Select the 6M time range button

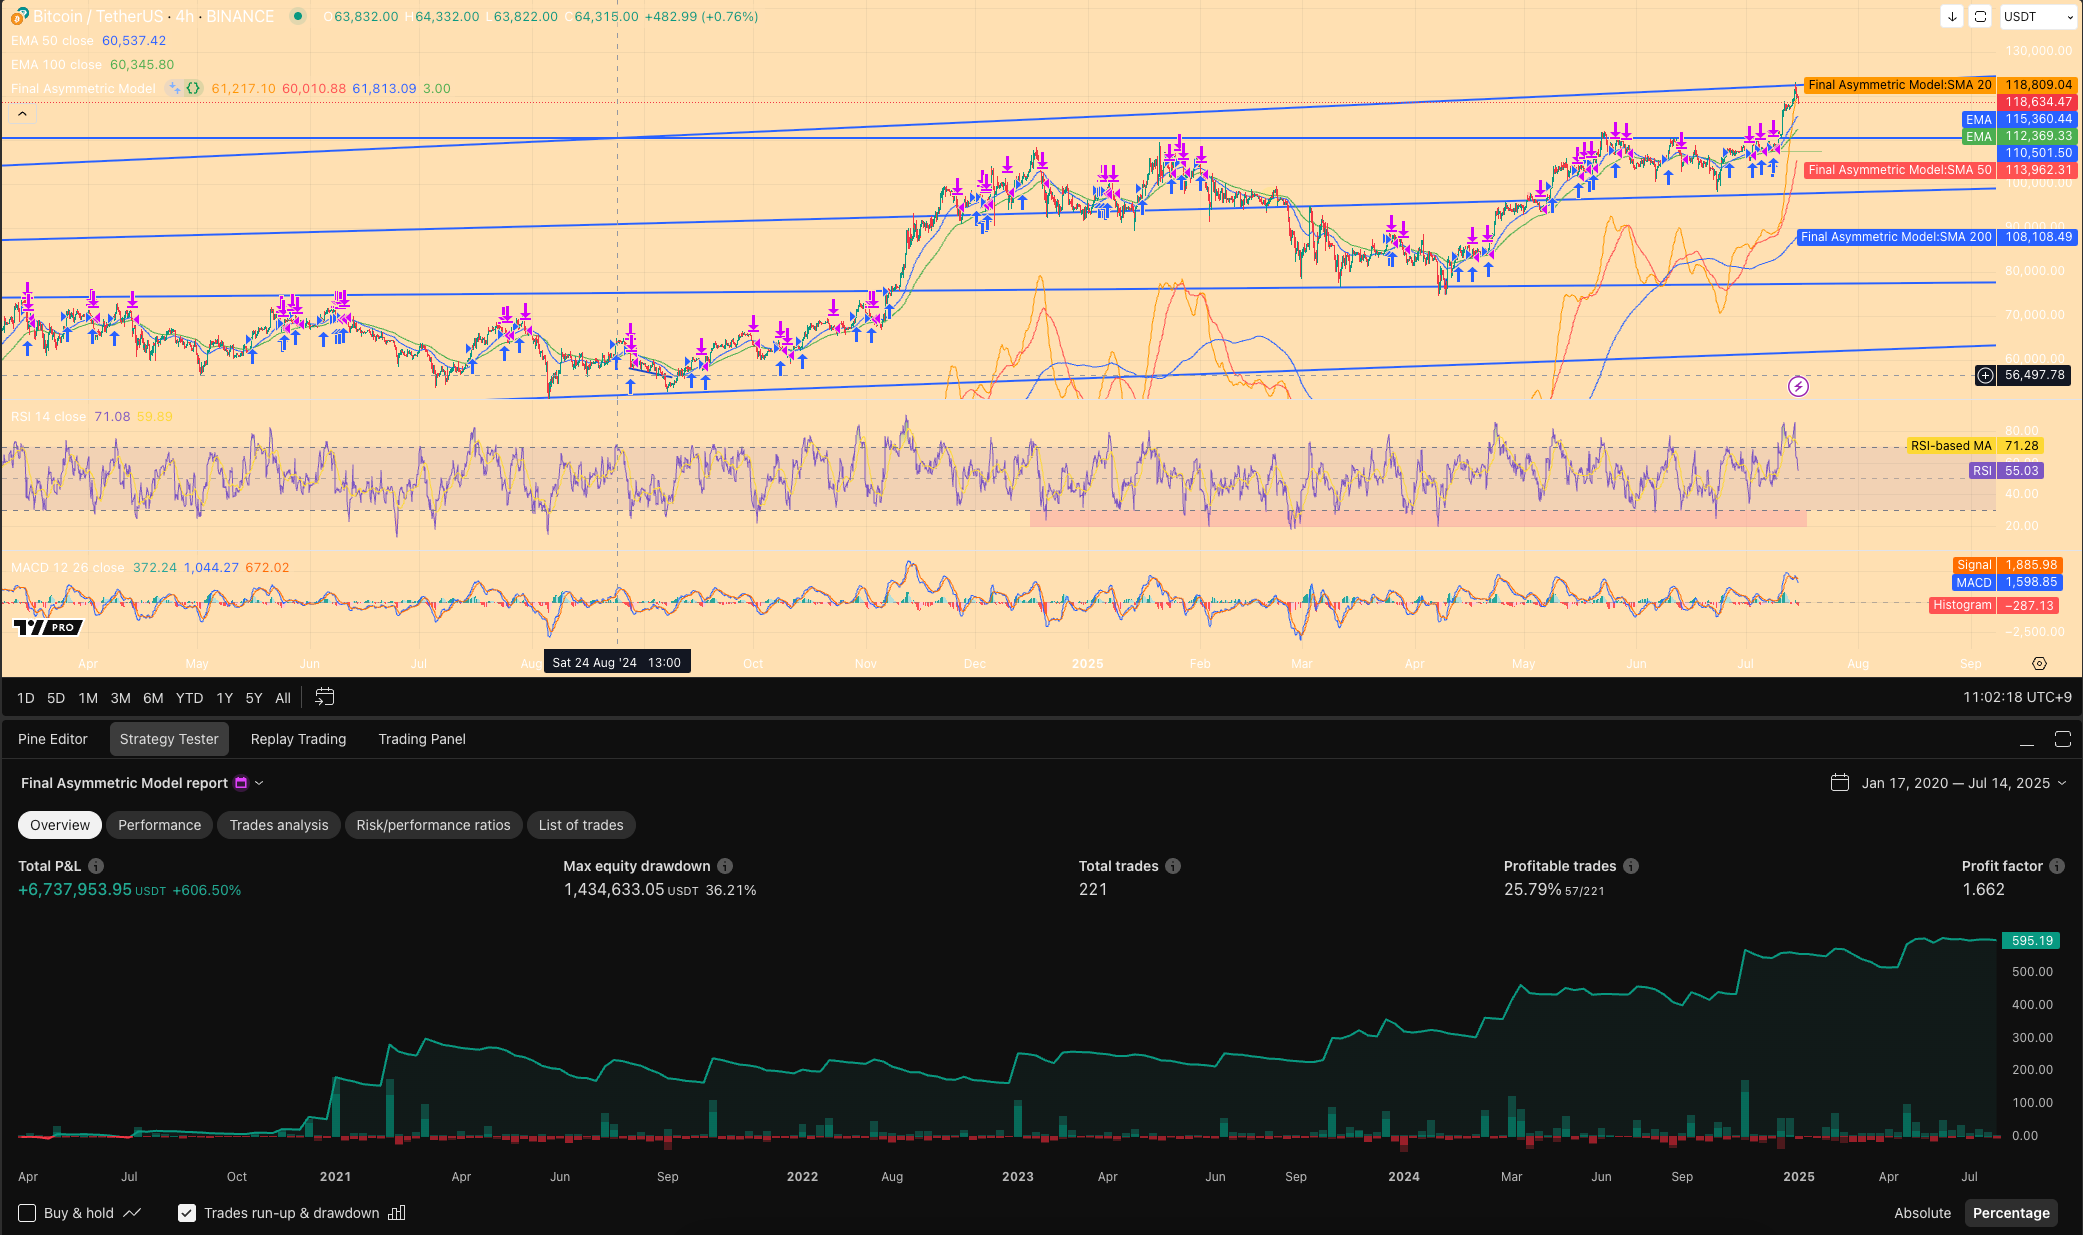click(153, 698)
